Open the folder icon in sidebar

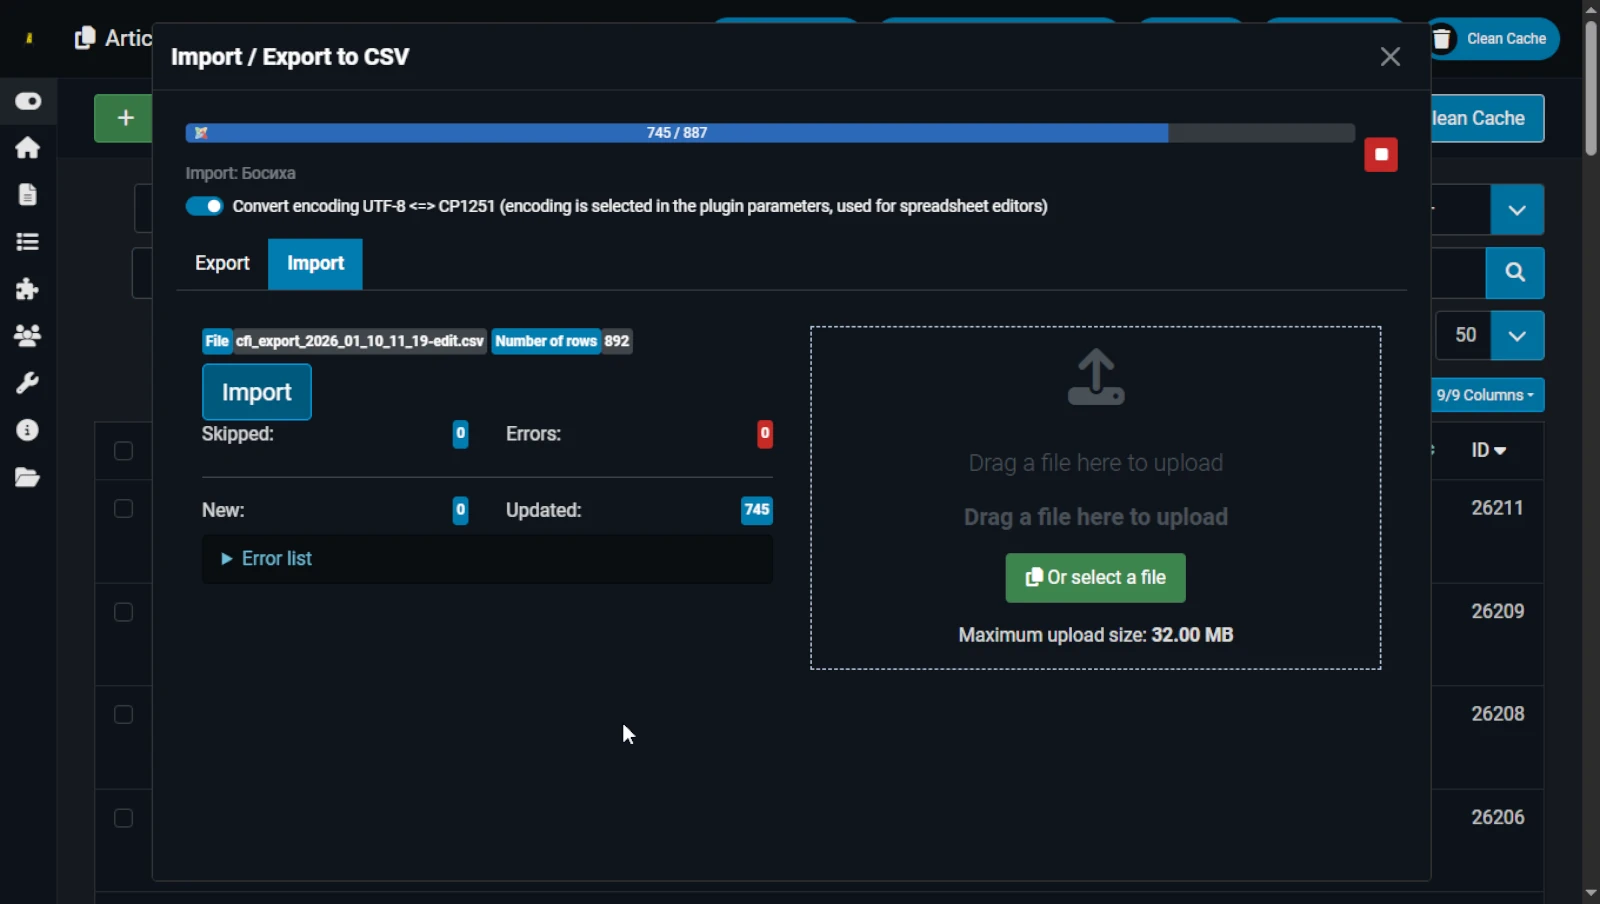27,478
